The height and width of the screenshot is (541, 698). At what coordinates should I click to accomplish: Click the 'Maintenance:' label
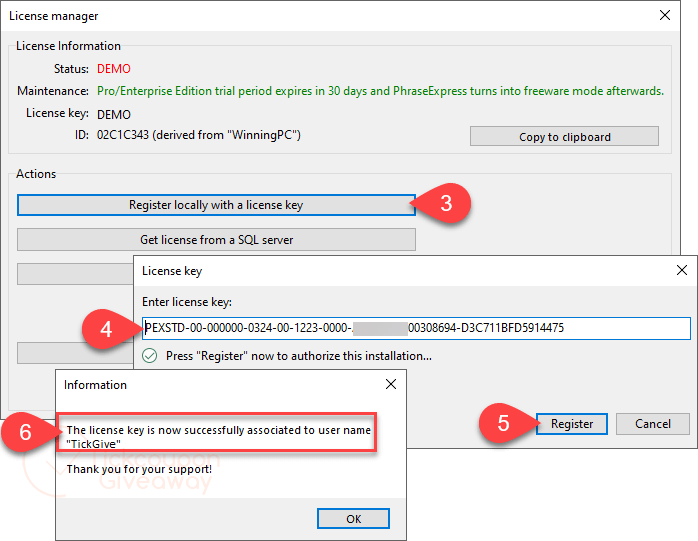click(x=53, y=91)
